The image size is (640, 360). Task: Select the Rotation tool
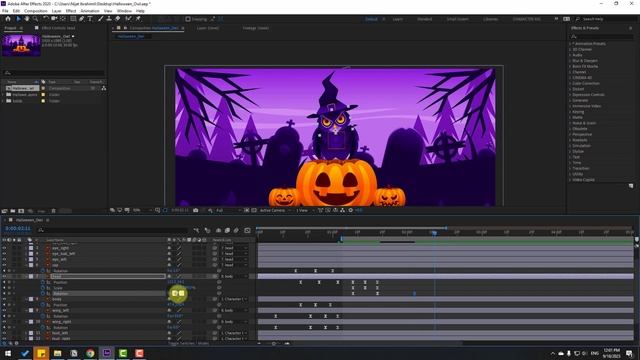coord(46,19)
